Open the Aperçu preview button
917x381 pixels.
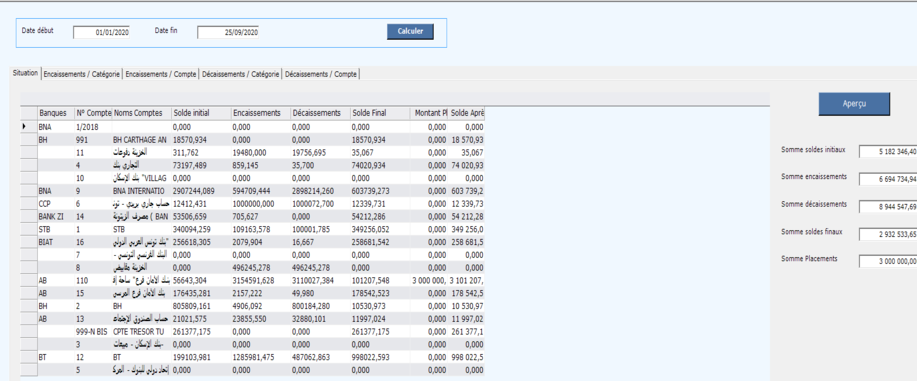[x=854, y=104]
